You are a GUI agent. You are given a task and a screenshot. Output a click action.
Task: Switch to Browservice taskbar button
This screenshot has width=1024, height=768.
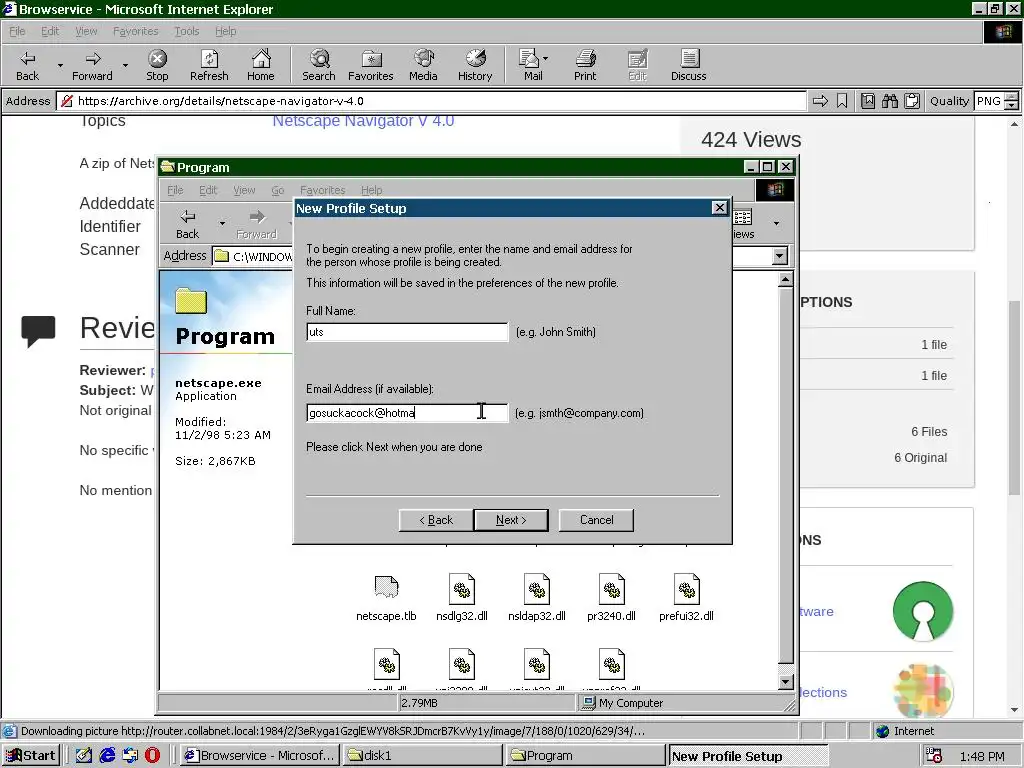pos(260,756)
